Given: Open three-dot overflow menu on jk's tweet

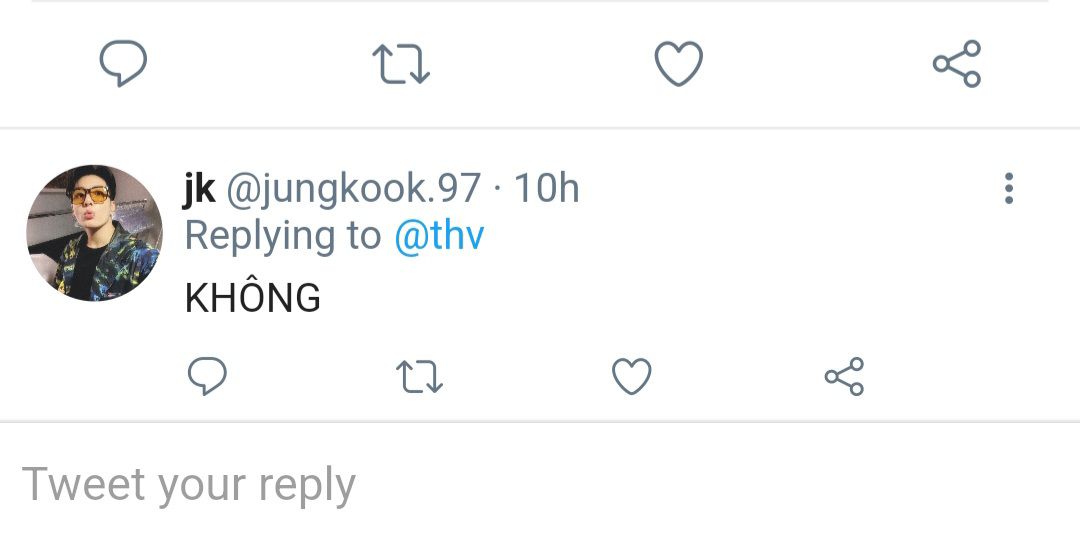Looking at the screenshot, I should tap(1009, 188).
